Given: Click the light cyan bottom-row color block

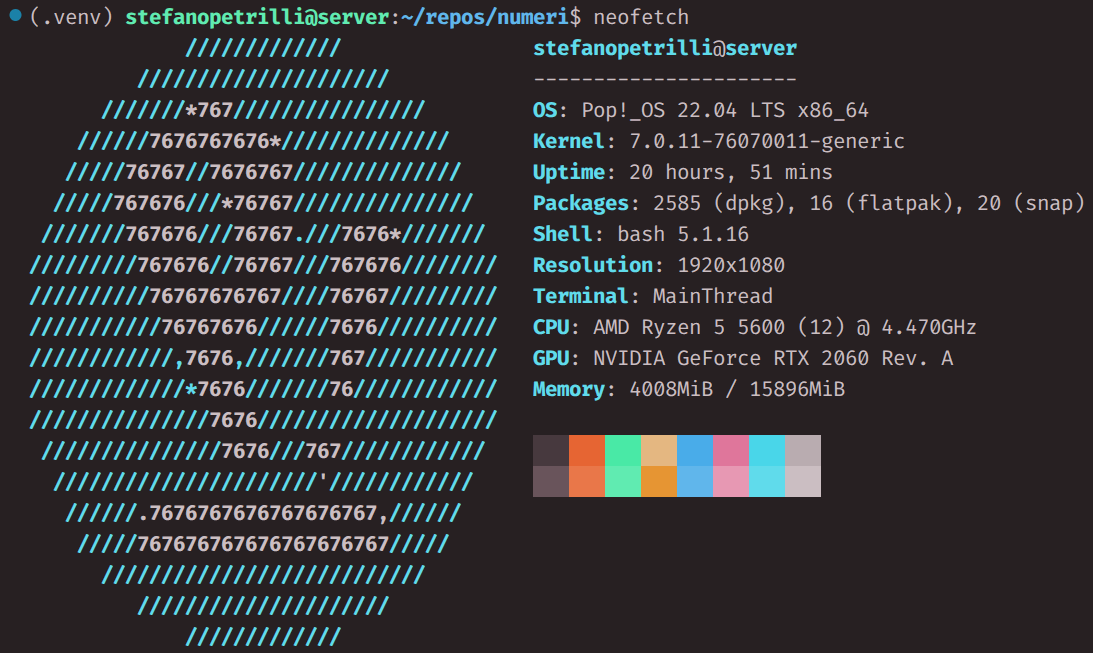Looking at the screenshot, I should [x=767, y=482].
